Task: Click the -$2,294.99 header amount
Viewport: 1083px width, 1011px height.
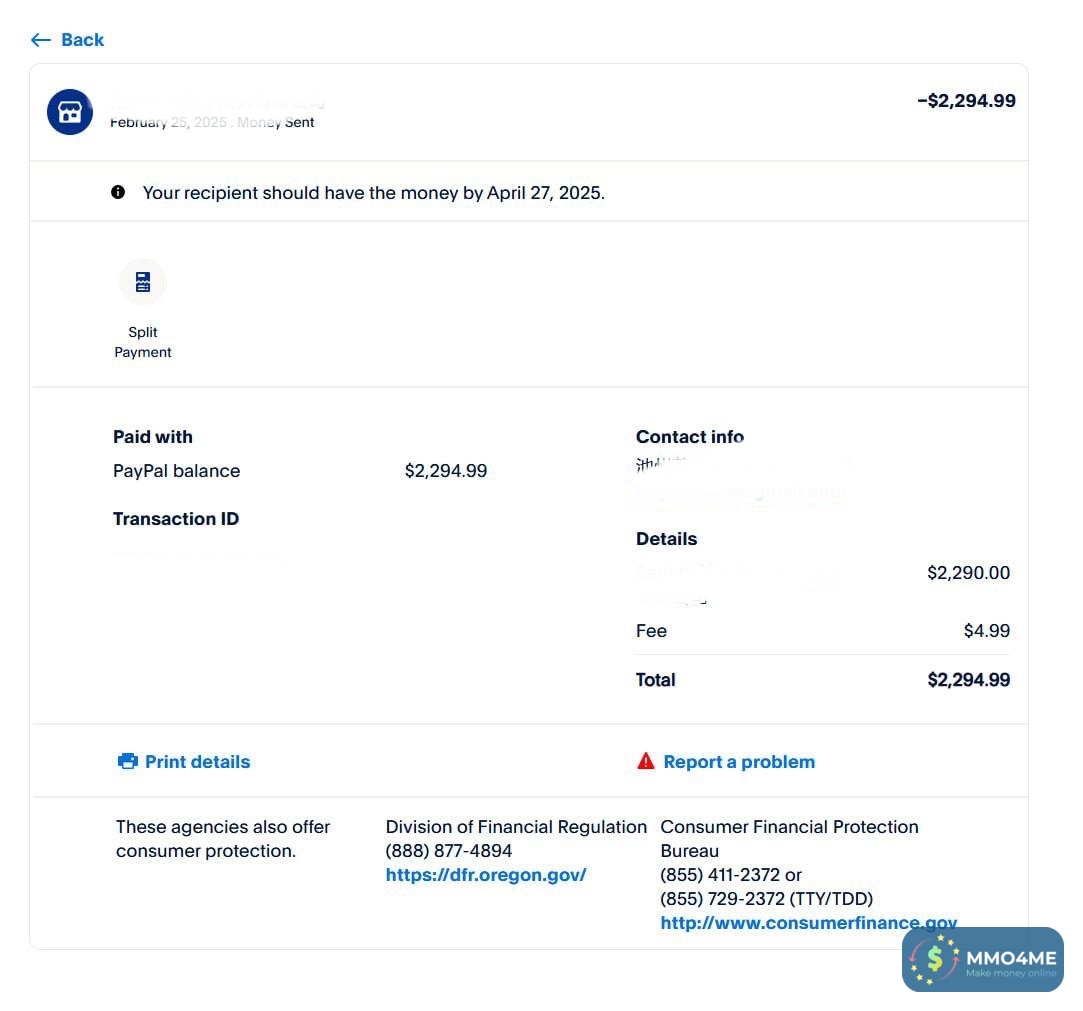Action: pos(966,101)
